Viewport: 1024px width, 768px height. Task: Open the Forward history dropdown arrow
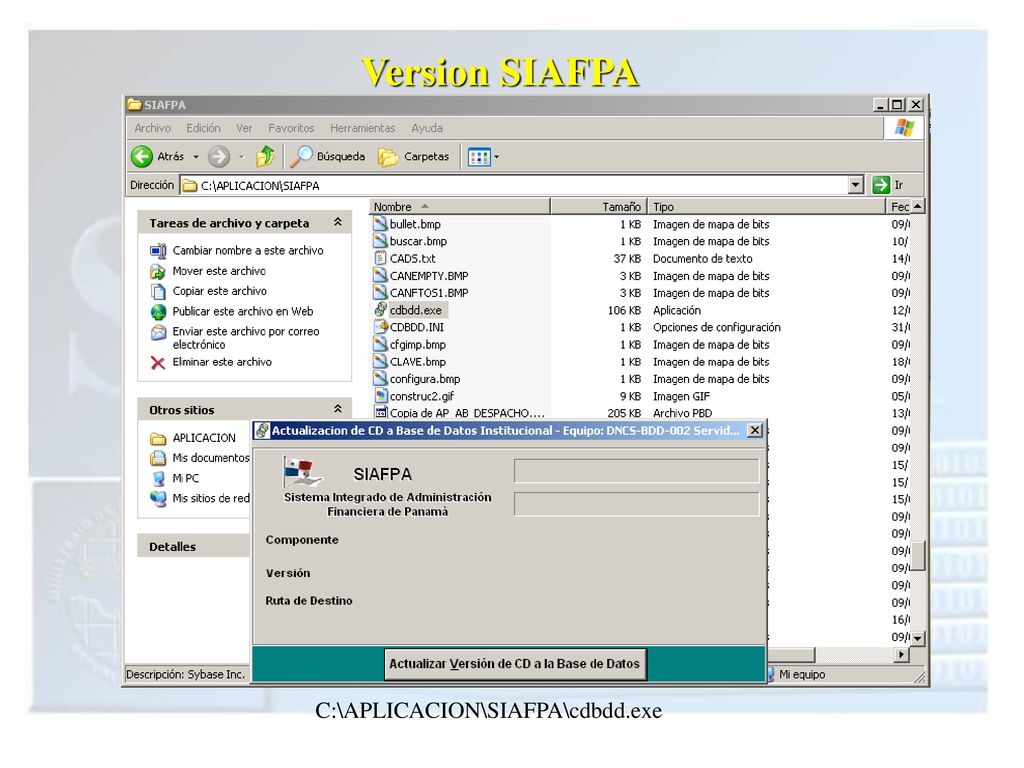(241, 157)
